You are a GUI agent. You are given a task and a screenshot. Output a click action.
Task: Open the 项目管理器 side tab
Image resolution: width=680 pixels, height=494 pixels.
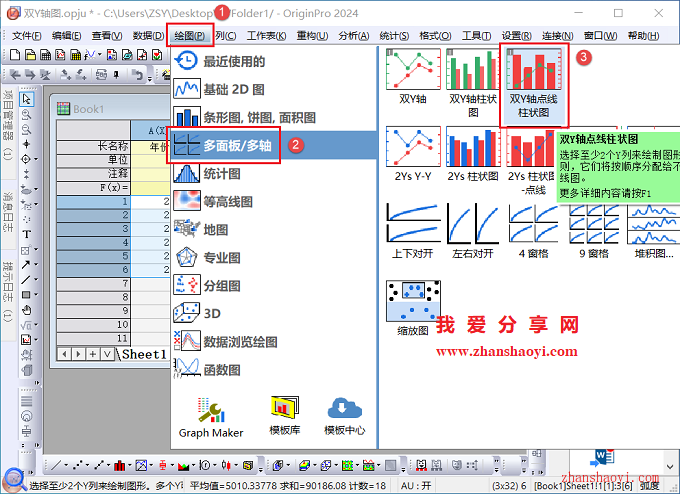(8, 126)
